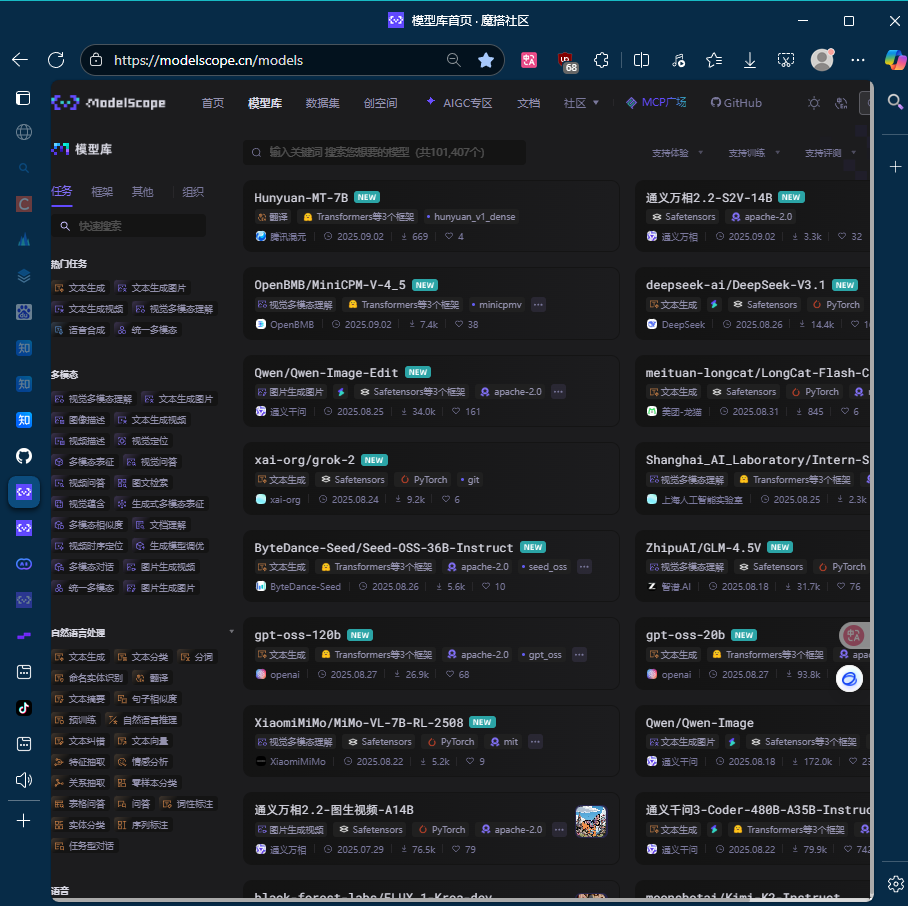This screenshot has width=908, height=906.
Task: Start a screenshot capture from the toolbar
Action: (x=785, y=60)
